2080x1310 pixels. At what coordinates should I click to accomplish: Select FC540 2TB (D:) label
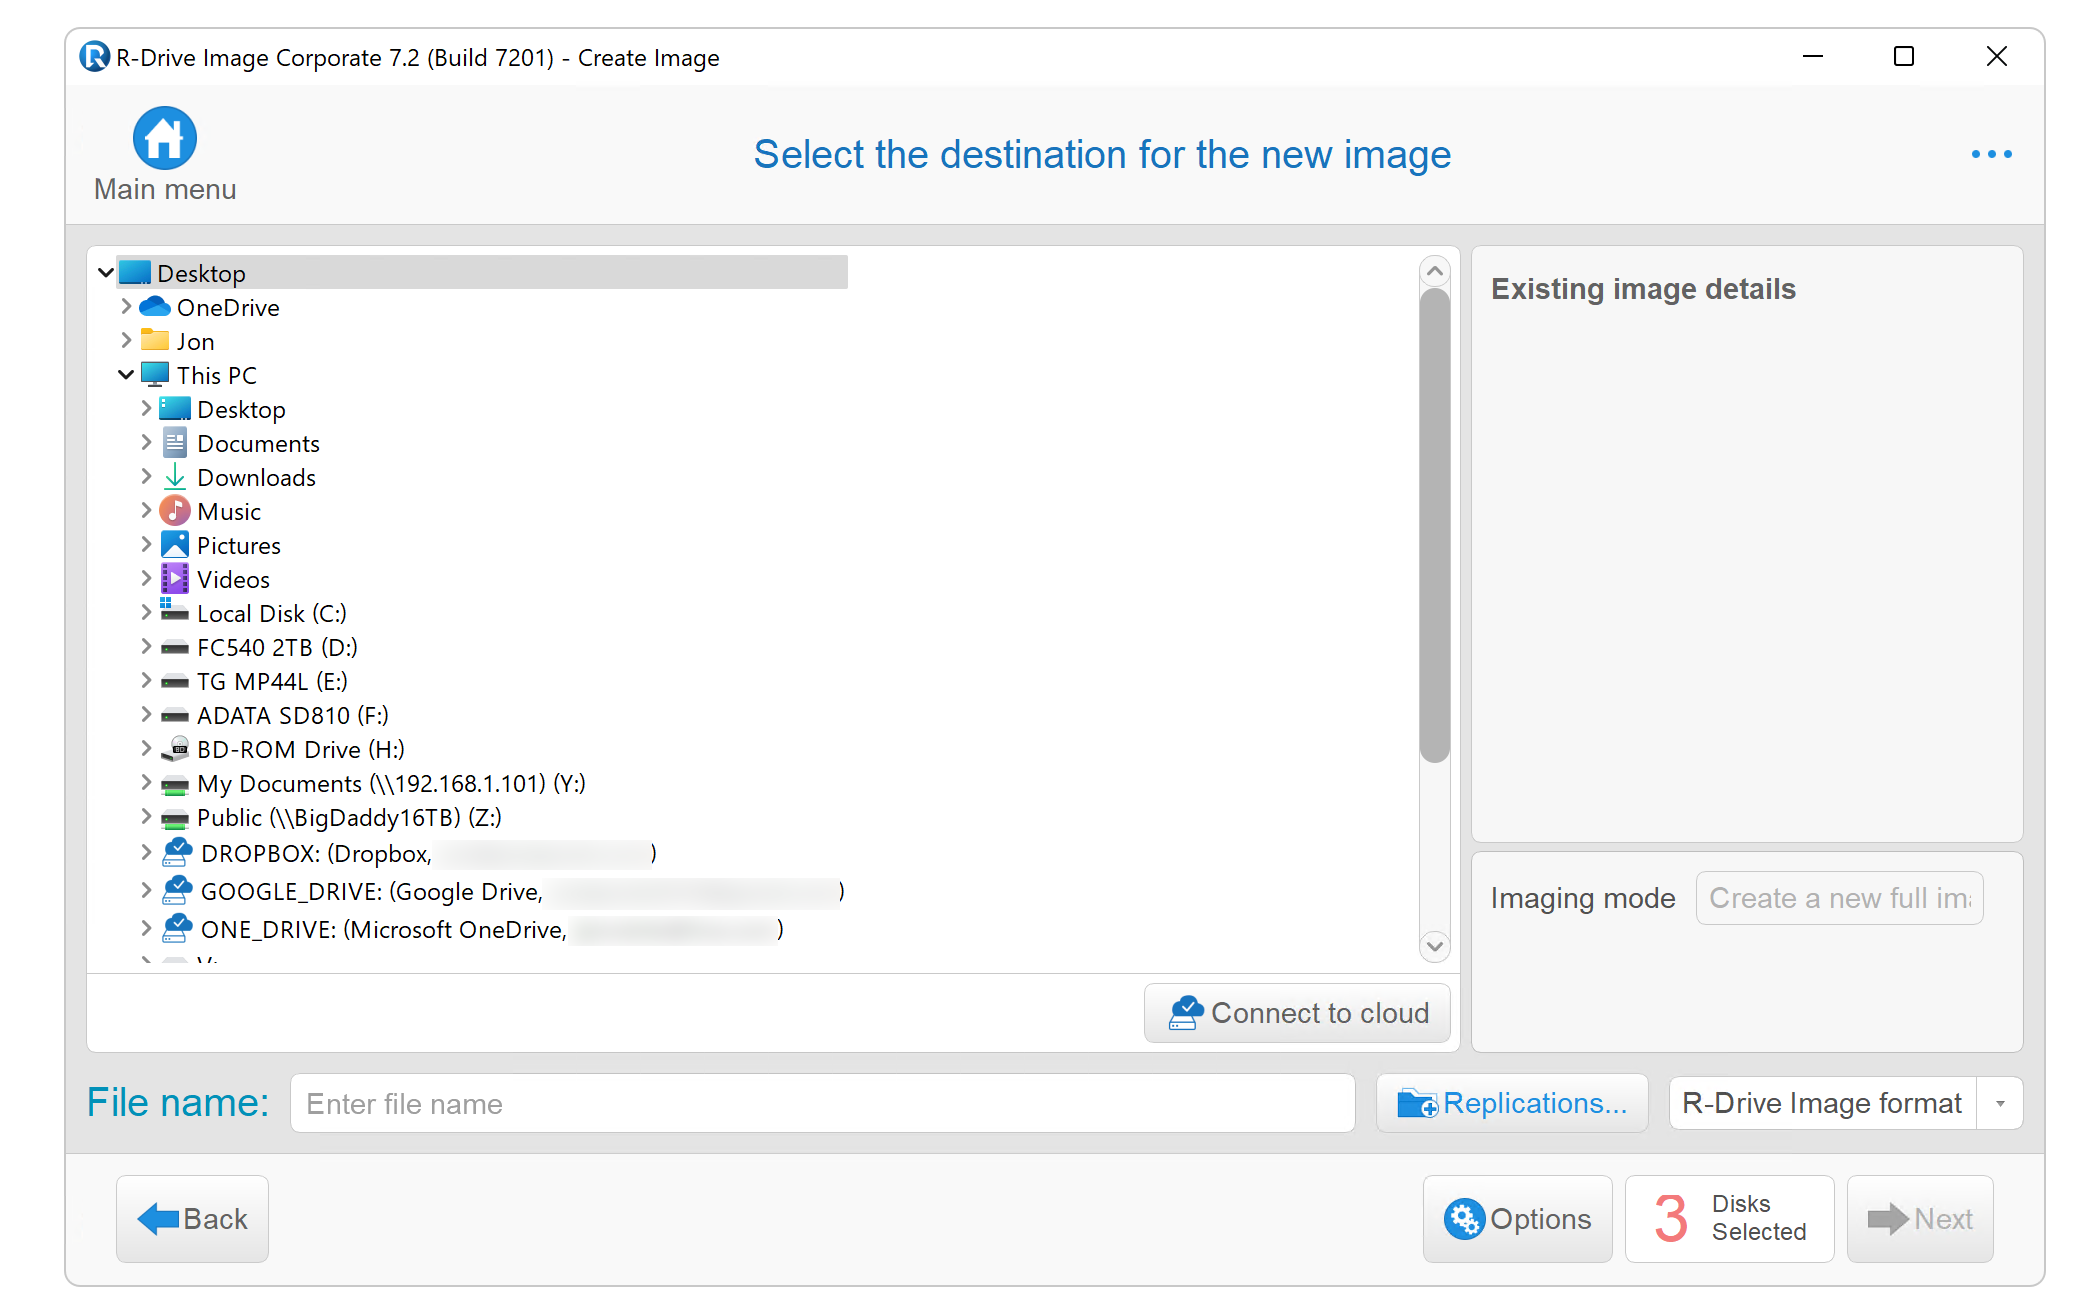(x=277, y=647)
